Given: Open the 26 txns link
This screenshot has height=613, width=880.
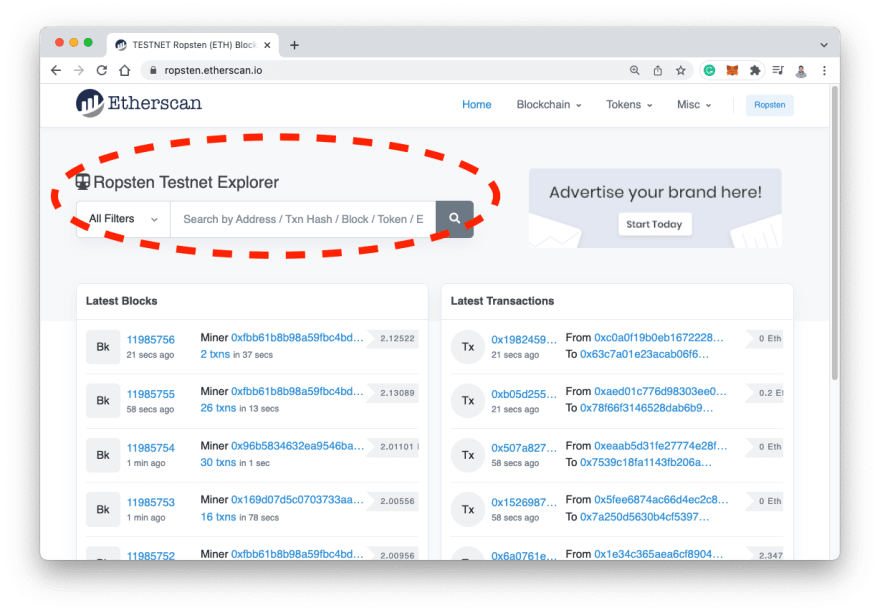Looking at the screenshot, I should tap(218, 408).
